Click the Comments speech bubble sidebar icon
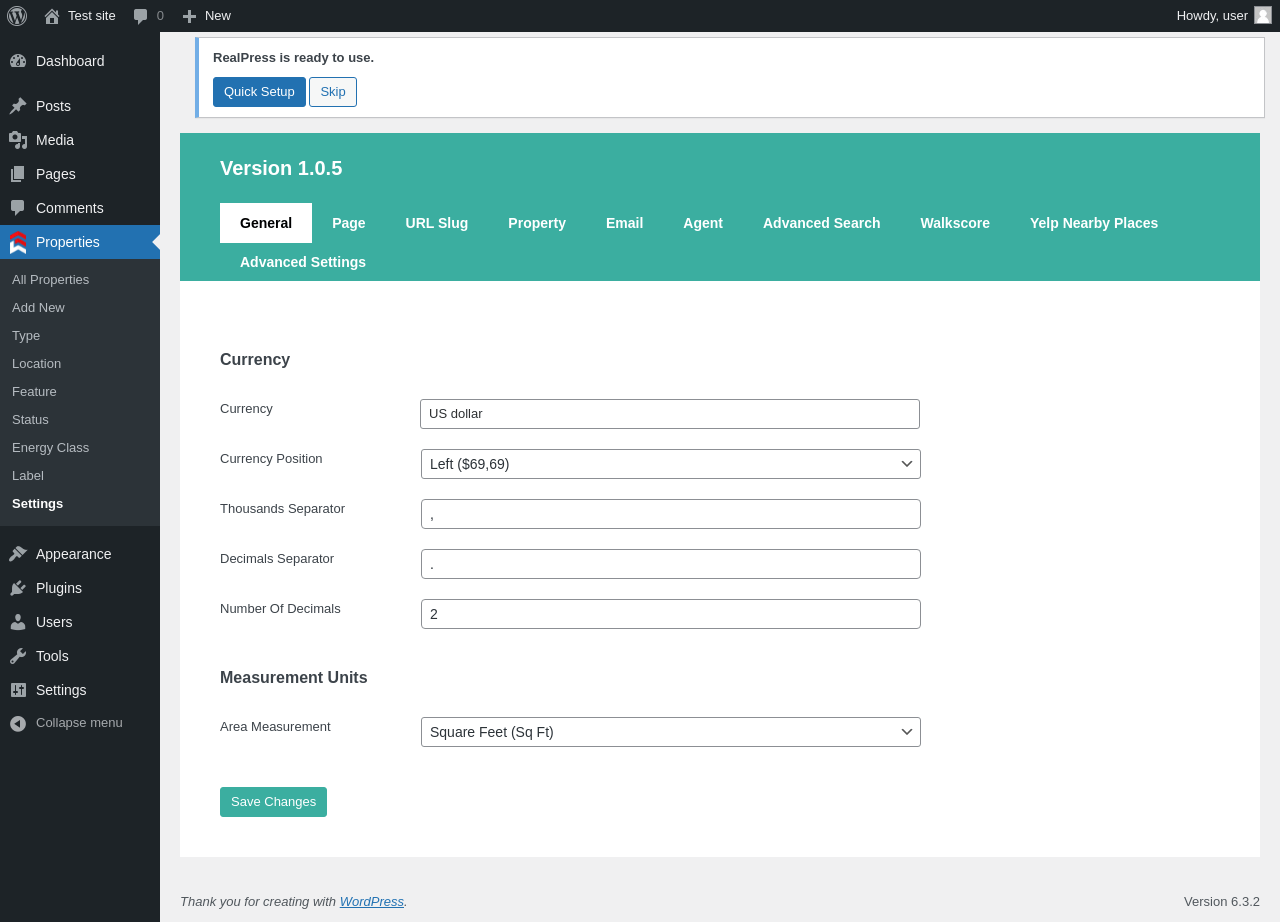 tap(18, 208)
